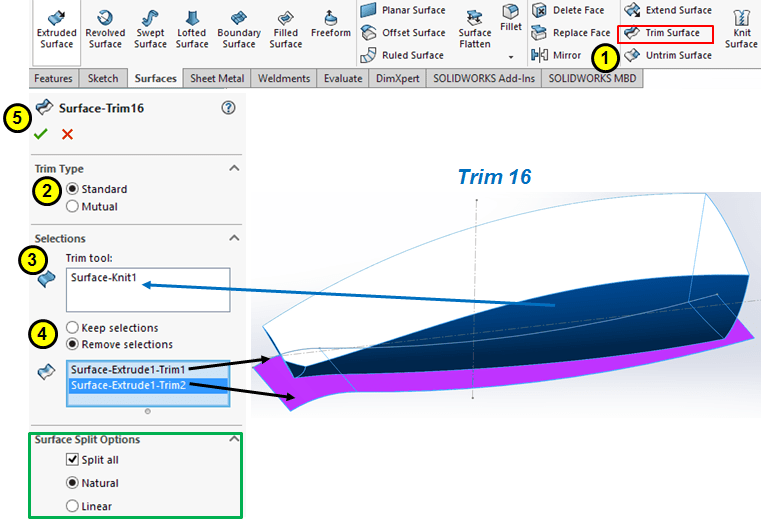
Task: Collapse the Surface Split Options section
Action: [x=234, y=439]
